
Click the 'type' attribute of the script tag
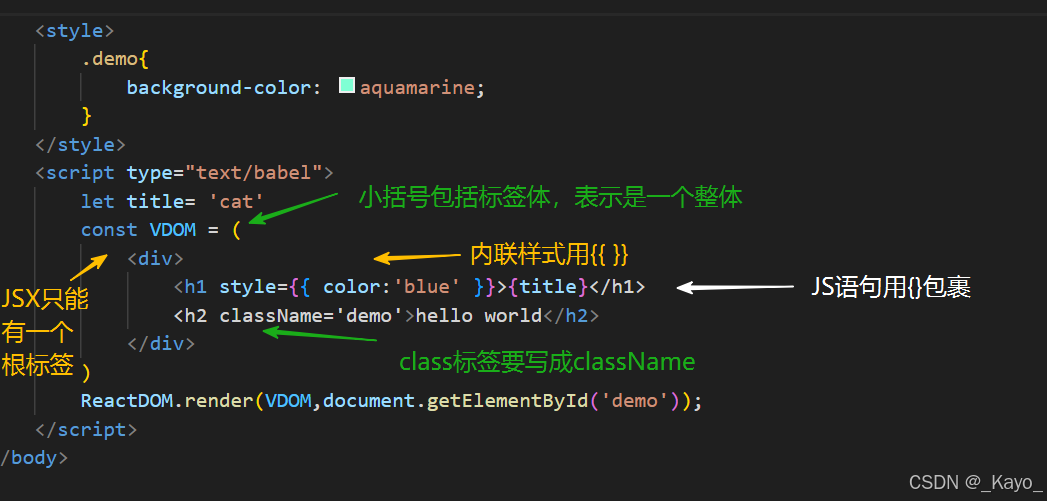click(x=150, y=173)
